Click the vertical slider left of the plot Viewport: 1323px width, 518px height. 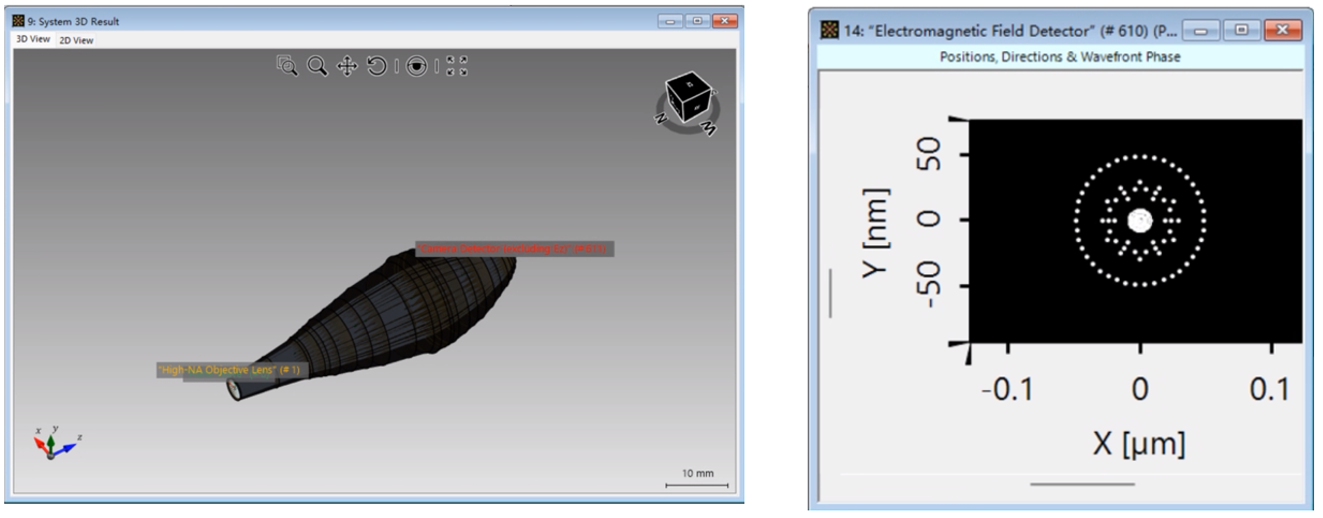[831, 292]
